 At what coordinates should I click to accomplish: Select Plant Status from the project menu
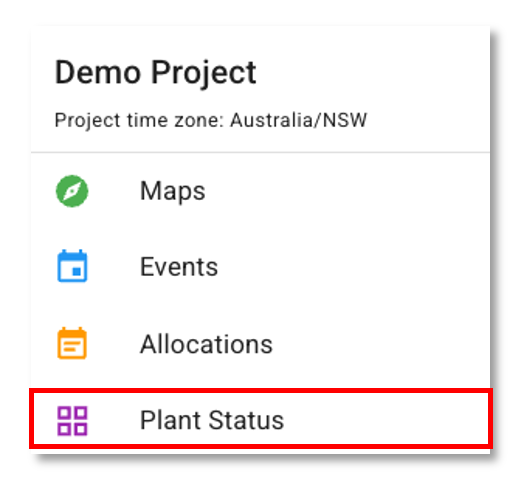[260, 420]
